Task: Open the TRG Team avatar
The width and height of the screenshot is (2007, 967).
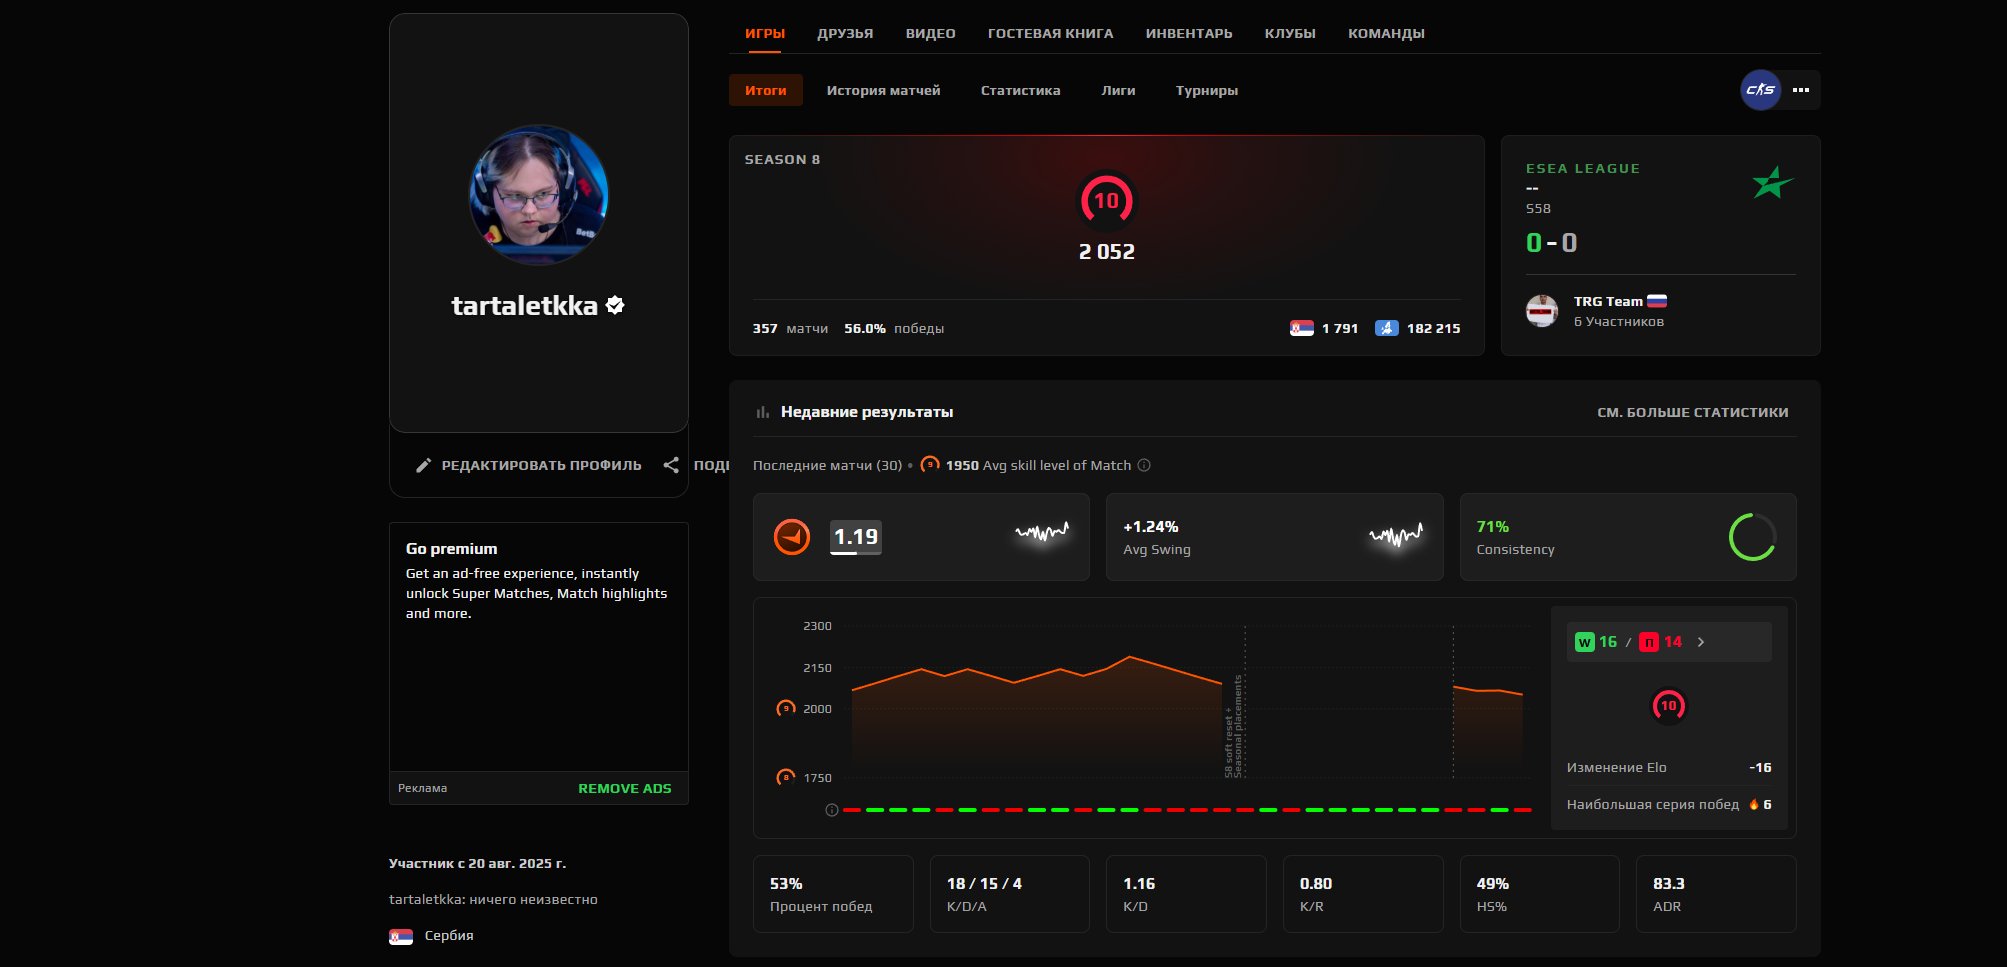Action: [x=1542, y=311]
